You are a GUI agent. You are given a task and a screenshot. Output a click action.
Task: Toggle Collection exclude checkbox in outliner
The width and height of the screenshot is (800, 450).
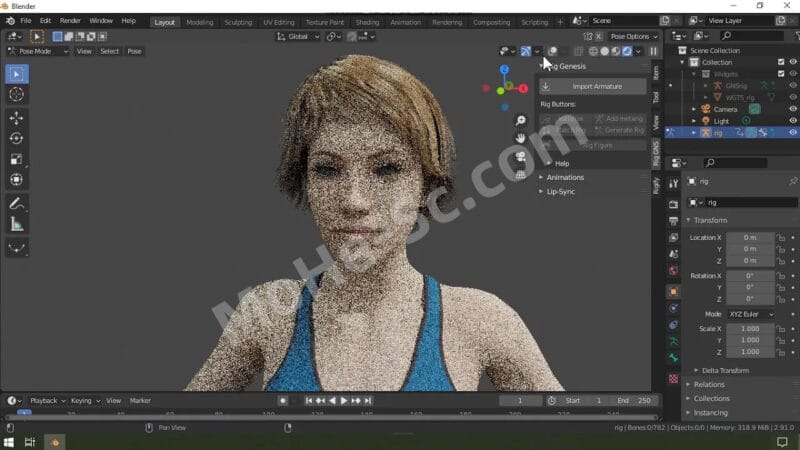(781, 62)
